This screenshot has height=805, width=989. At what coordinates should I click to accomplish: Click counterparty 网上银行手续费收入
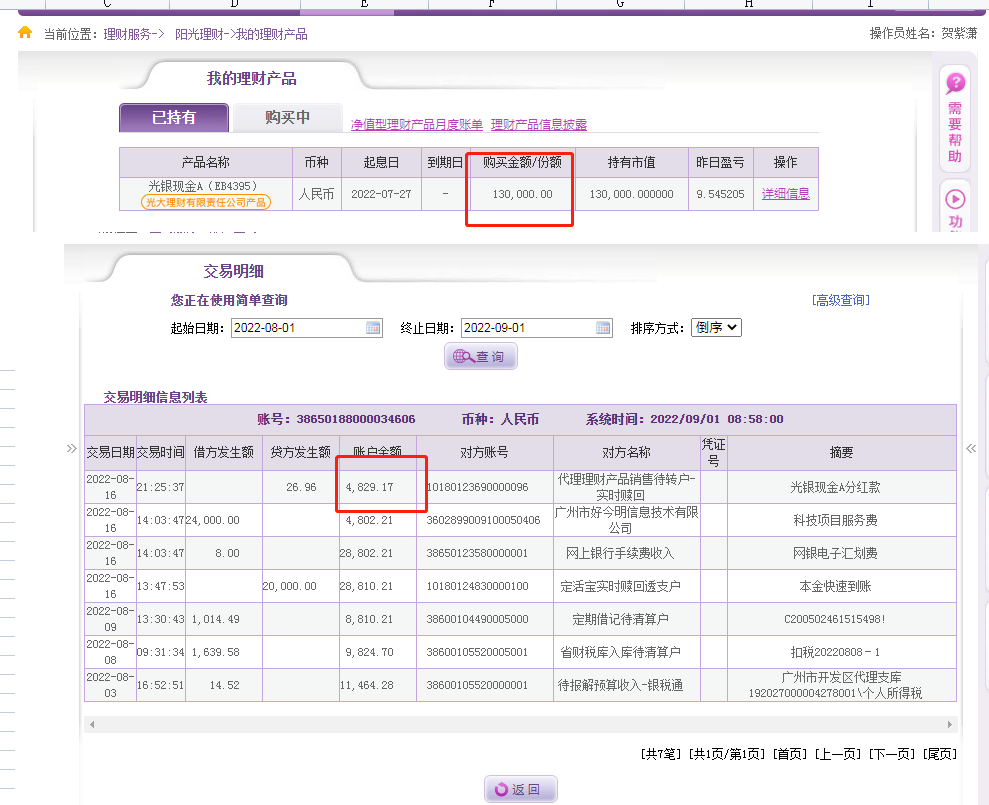point(620,553)
